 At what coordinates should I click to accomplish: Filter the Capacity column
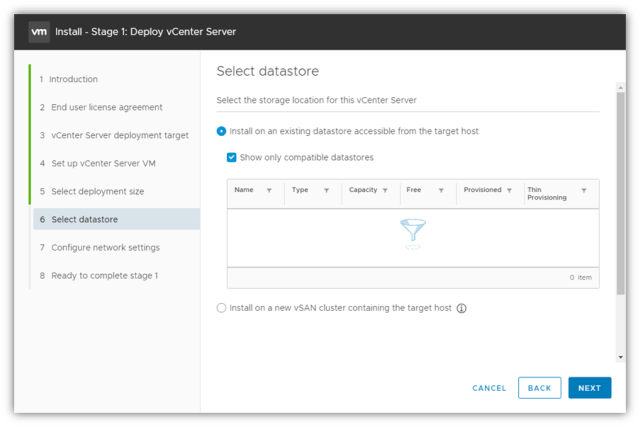pos(386,189)
